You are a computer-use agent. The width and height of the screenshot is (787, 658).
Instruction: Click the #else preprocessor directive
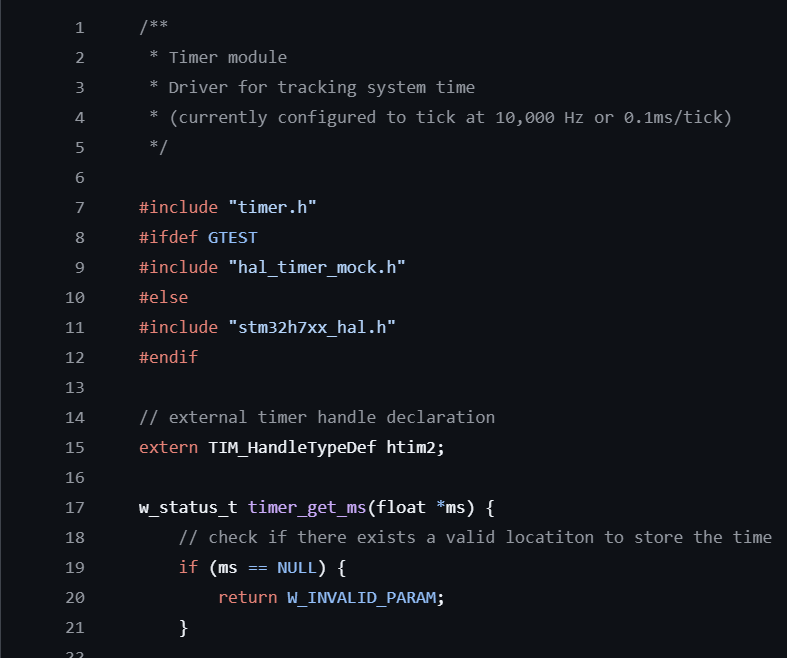coord(163,297)
